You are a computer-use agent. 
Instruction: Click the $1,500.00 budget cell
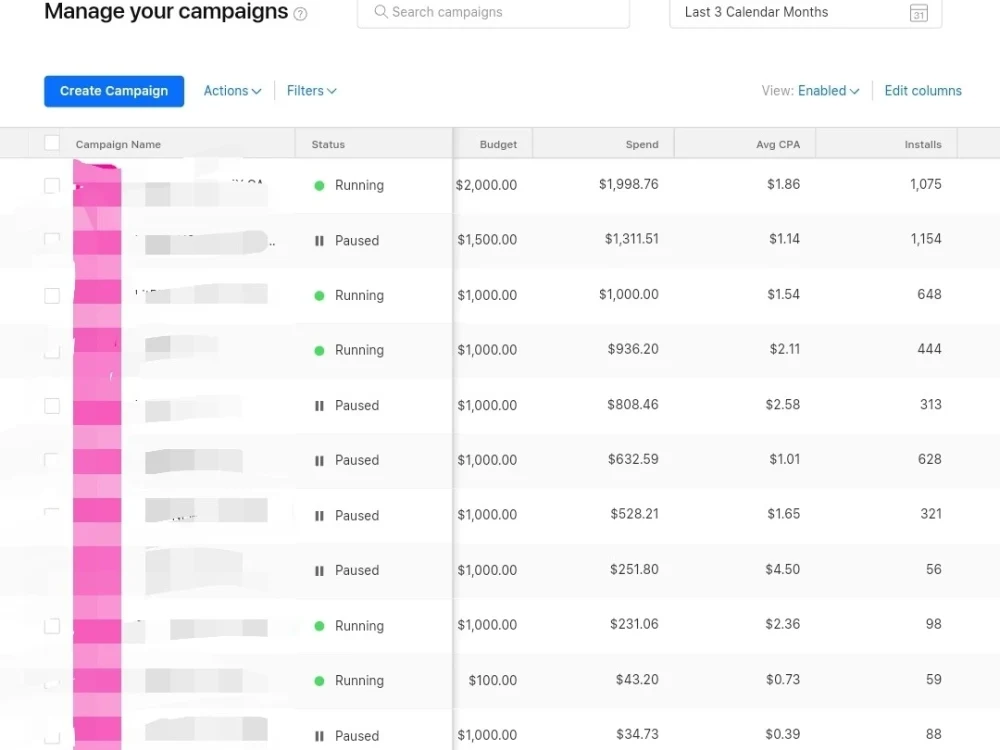click(x=487, y=240)
